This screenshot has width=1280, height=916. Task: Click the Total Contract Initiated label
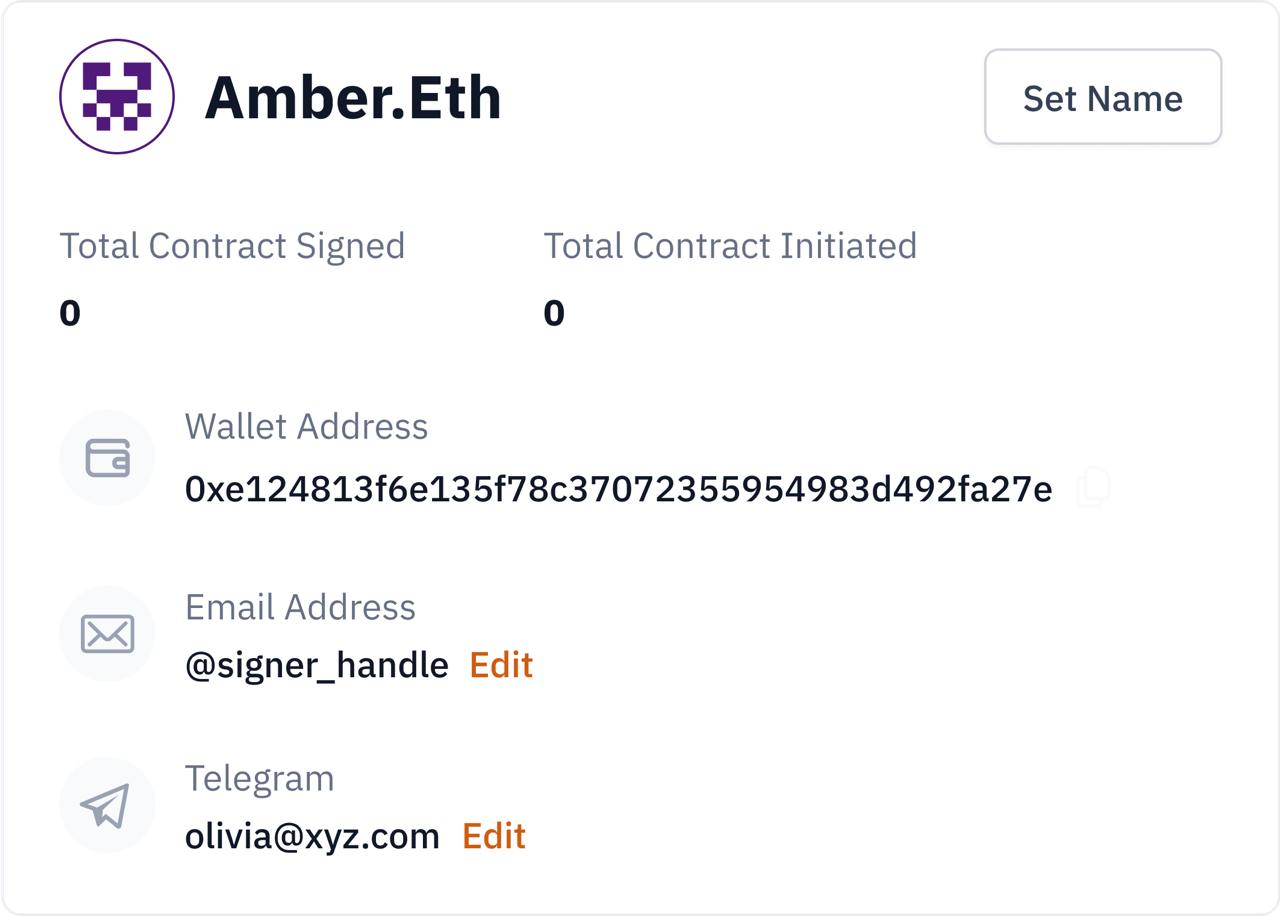(730, 246)
